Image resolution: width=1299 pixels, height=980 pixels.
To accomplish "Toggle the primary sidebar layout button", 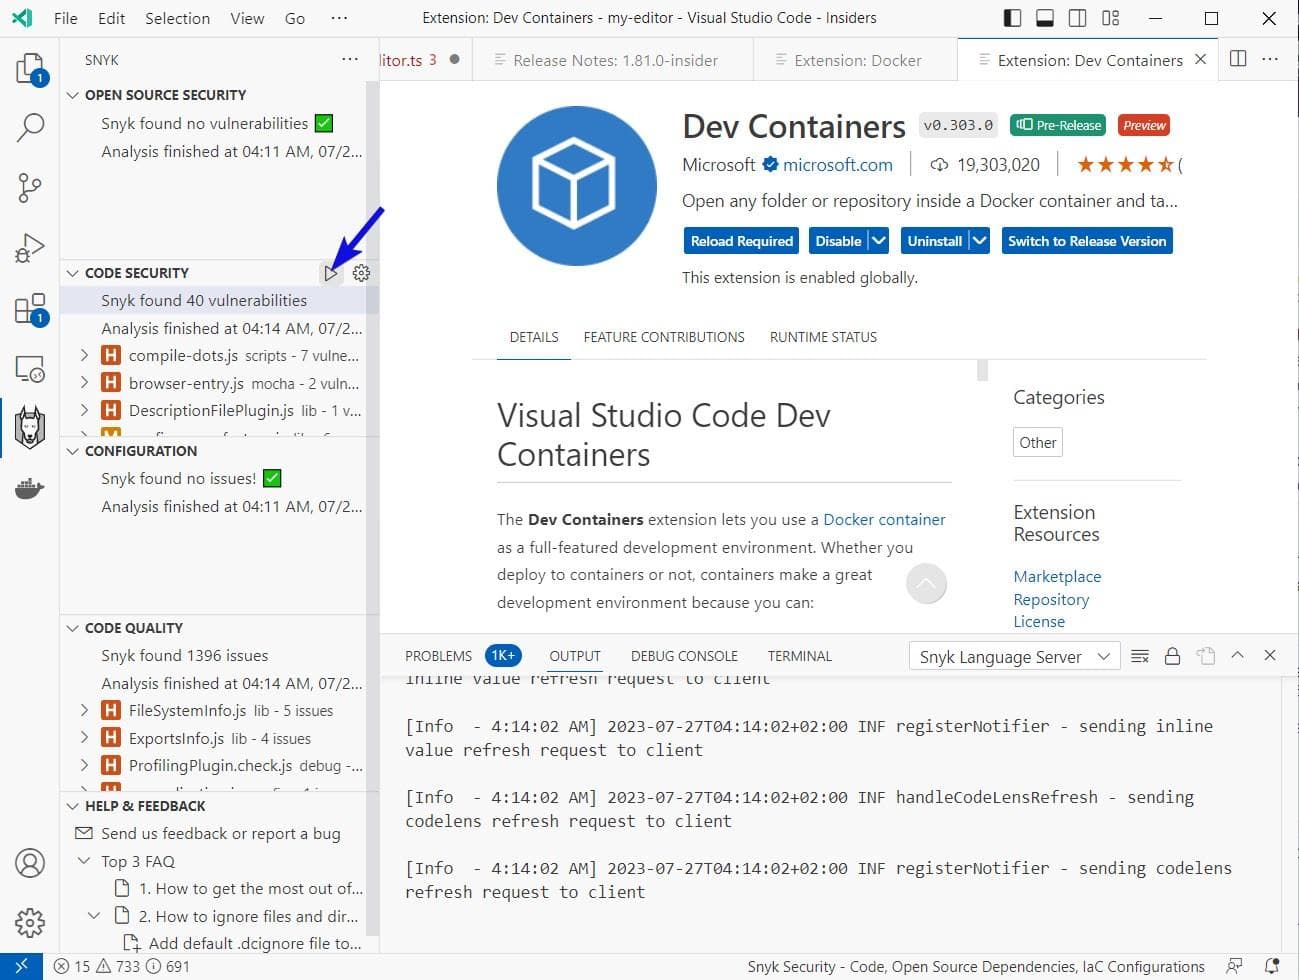I will pos(1012,18).
